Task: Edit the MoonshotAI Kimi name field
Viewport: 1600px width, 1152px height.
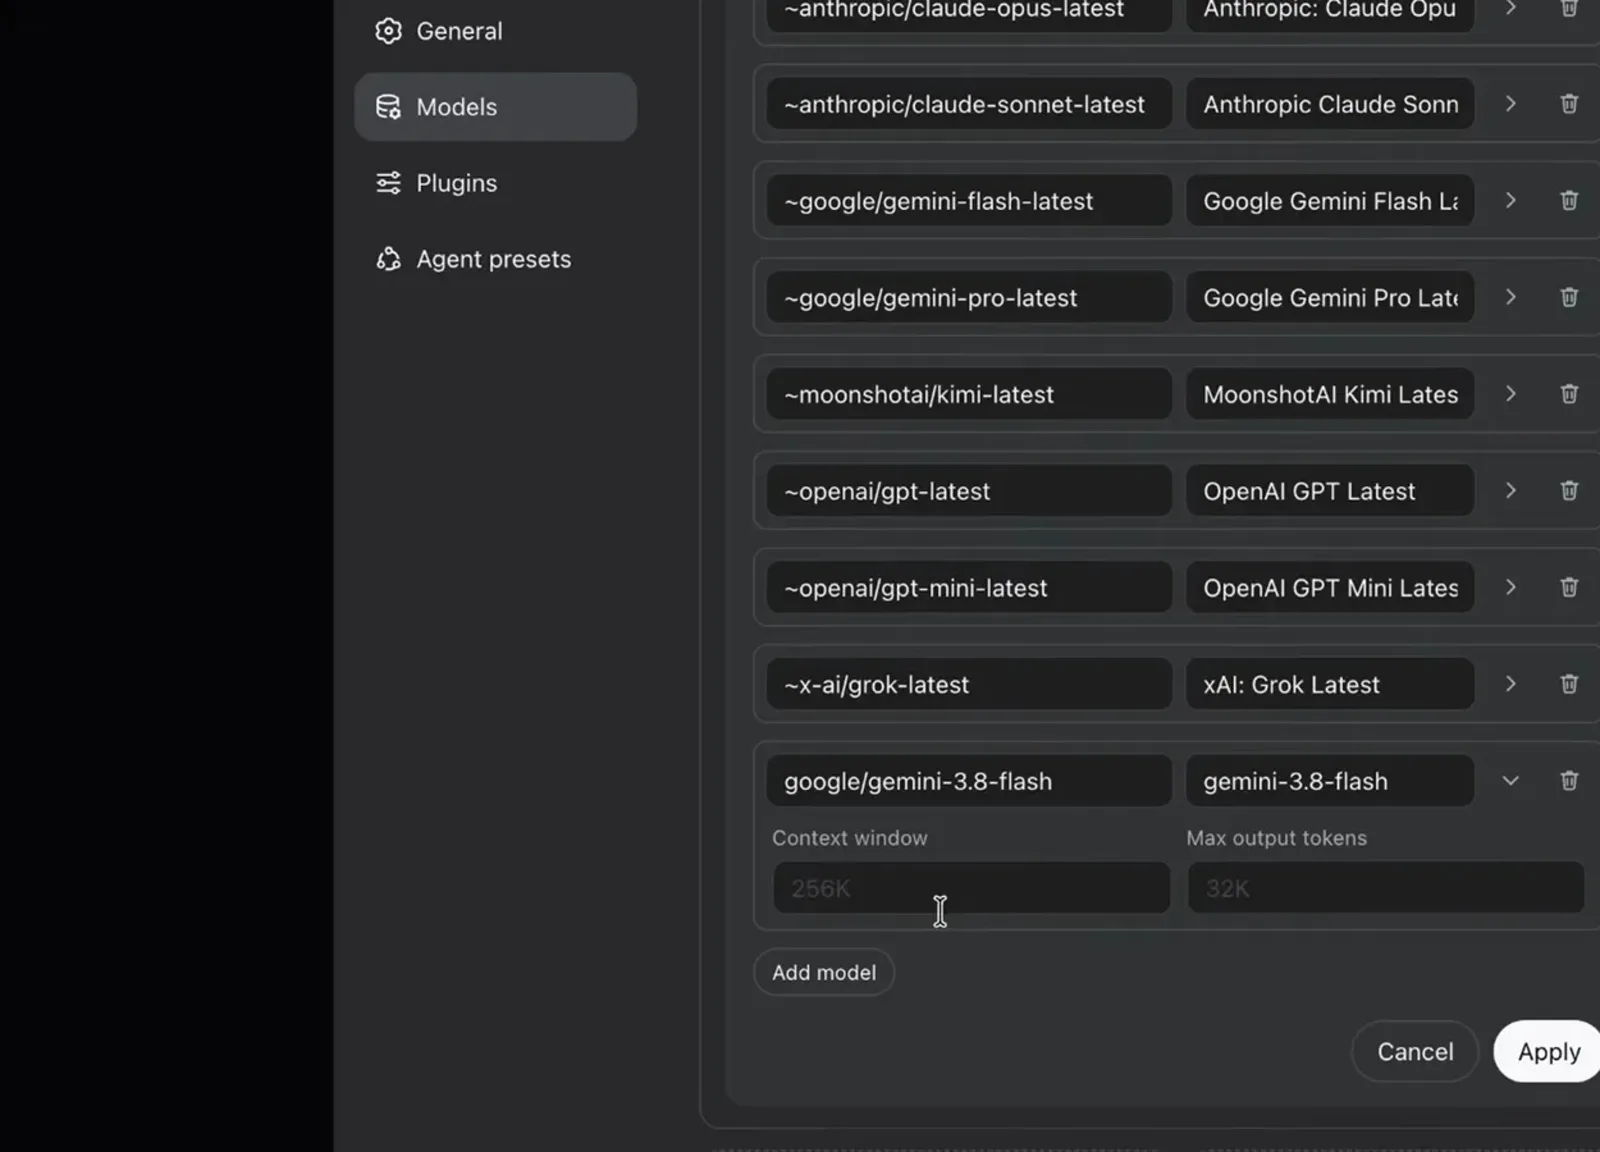Action: [x=1330, y=394]
